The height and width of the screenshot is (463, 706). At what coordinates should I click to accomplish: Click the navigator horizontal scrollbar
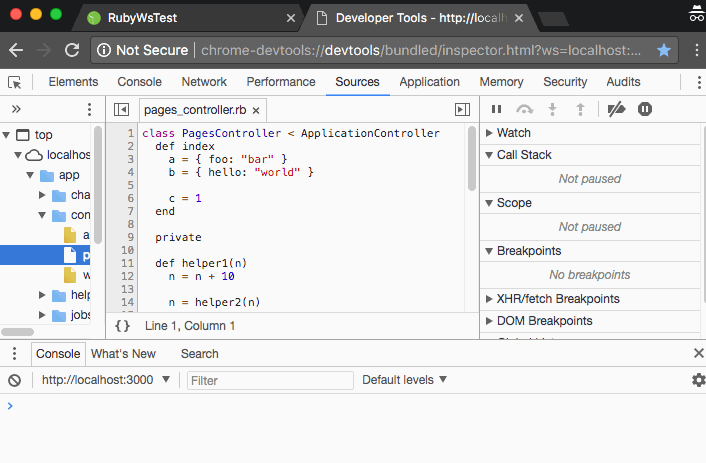pos(18,332)
